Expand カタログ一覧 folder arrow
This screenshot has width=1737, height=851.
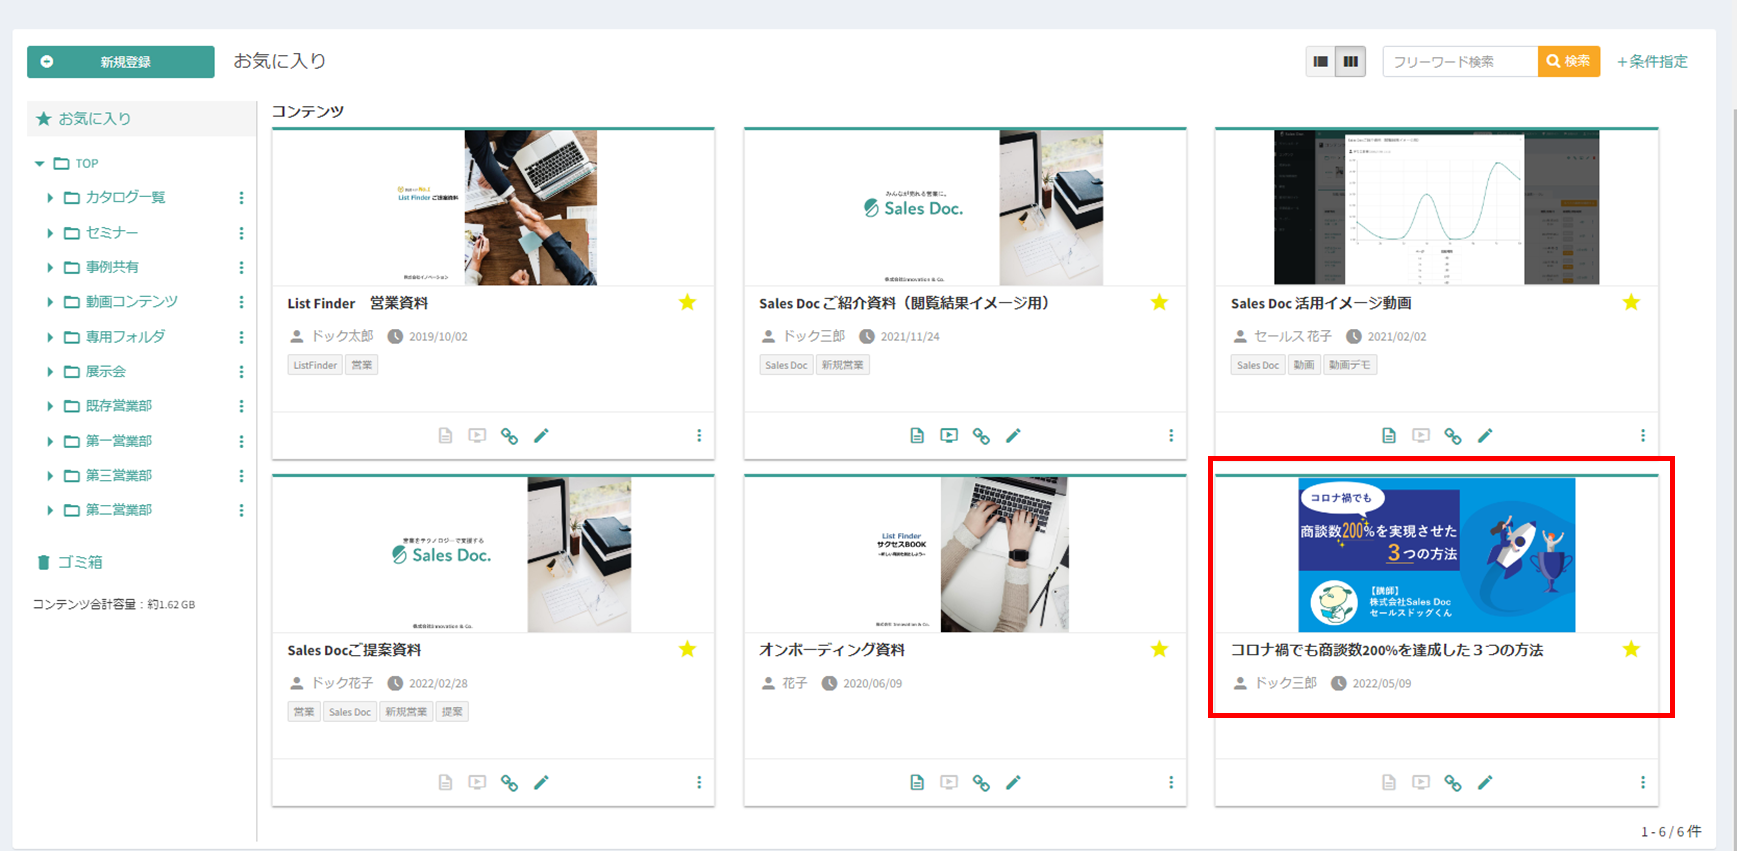click(50, 198)
